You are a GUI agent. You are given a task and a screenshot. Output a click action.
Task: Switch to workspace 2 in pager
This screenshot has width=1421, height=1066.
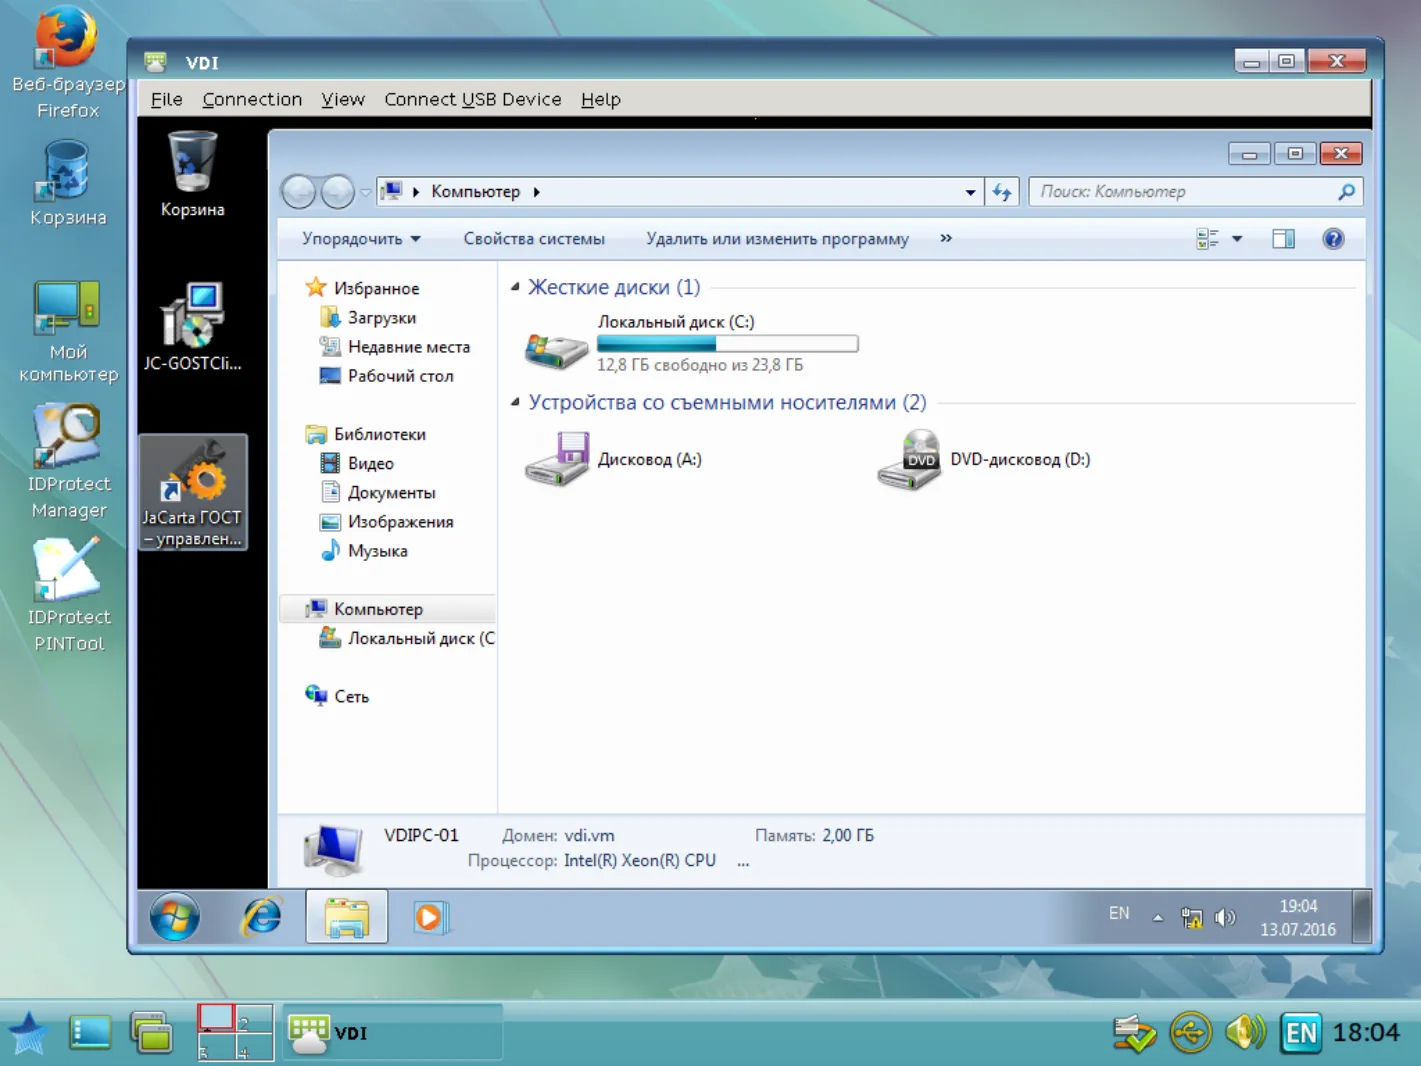pyautogui.click(x=254, y=1018)
